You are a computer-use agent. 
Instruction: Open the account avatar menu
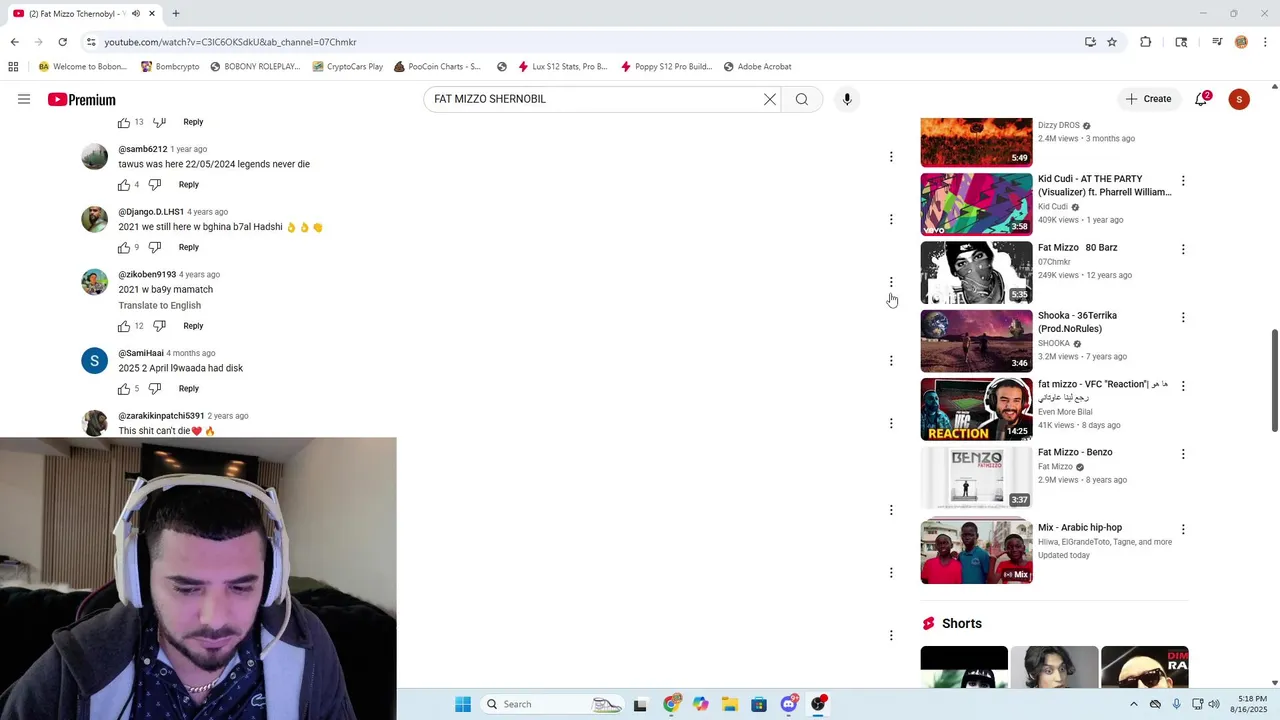[1239, 99]
